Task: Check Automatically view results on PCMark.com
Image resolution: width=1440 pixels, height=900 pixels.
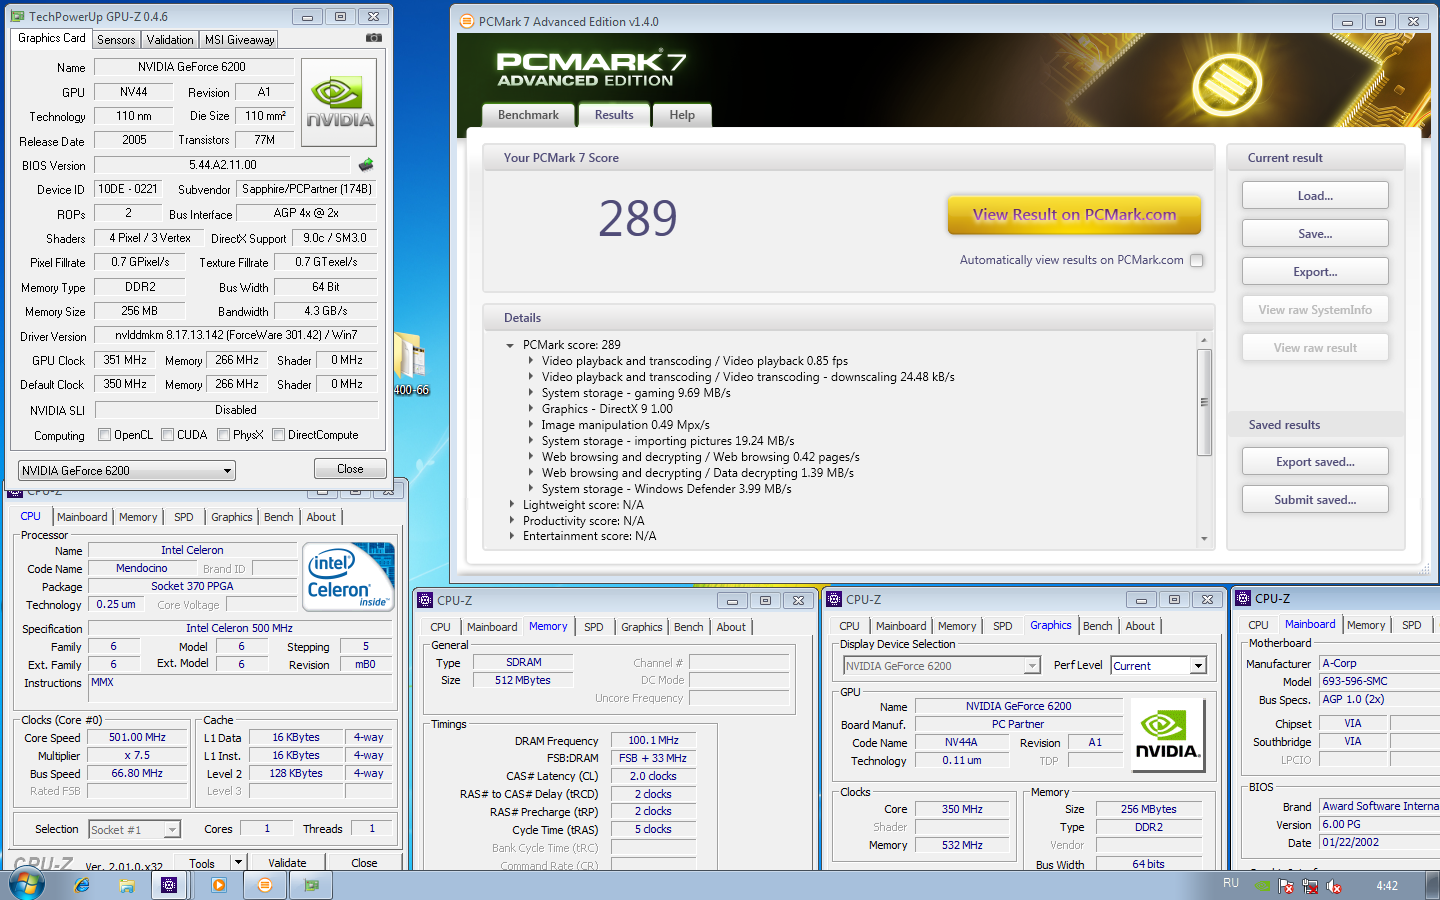Action: [1196, 260]
